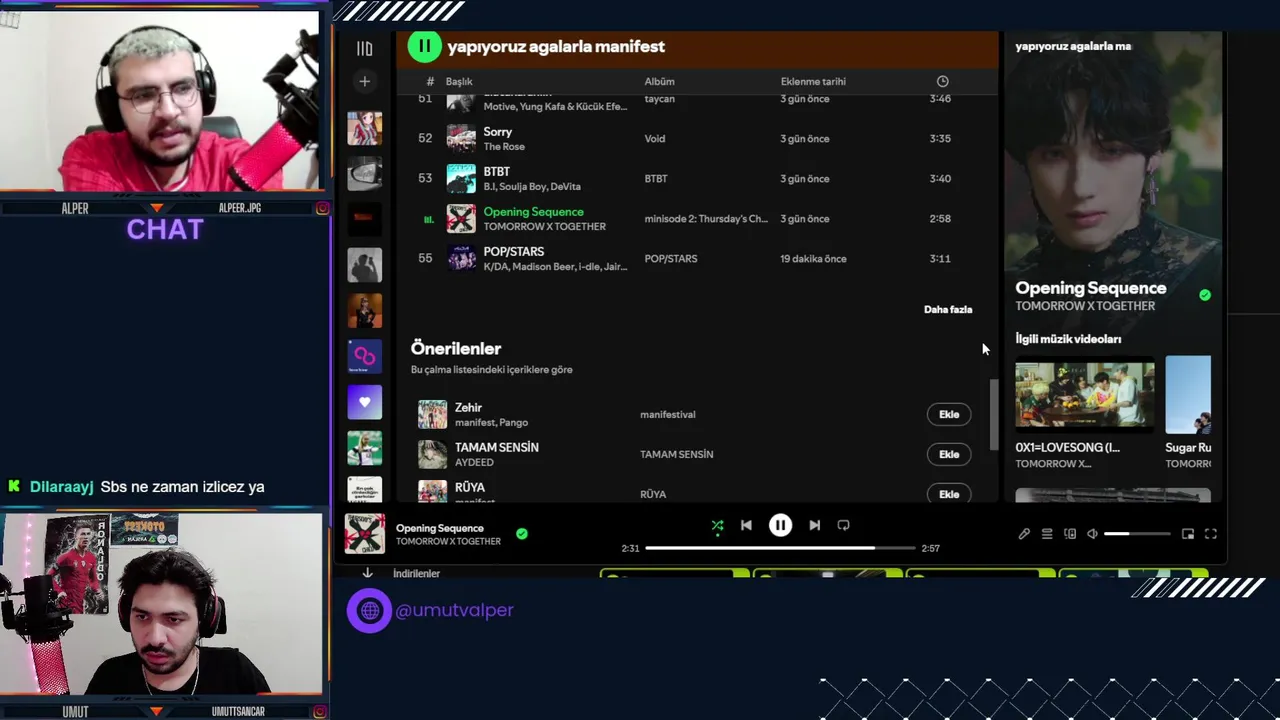Viewport: 1280px width, 720px height.
Task: Open the Void album link
Action: pos(655,139)
